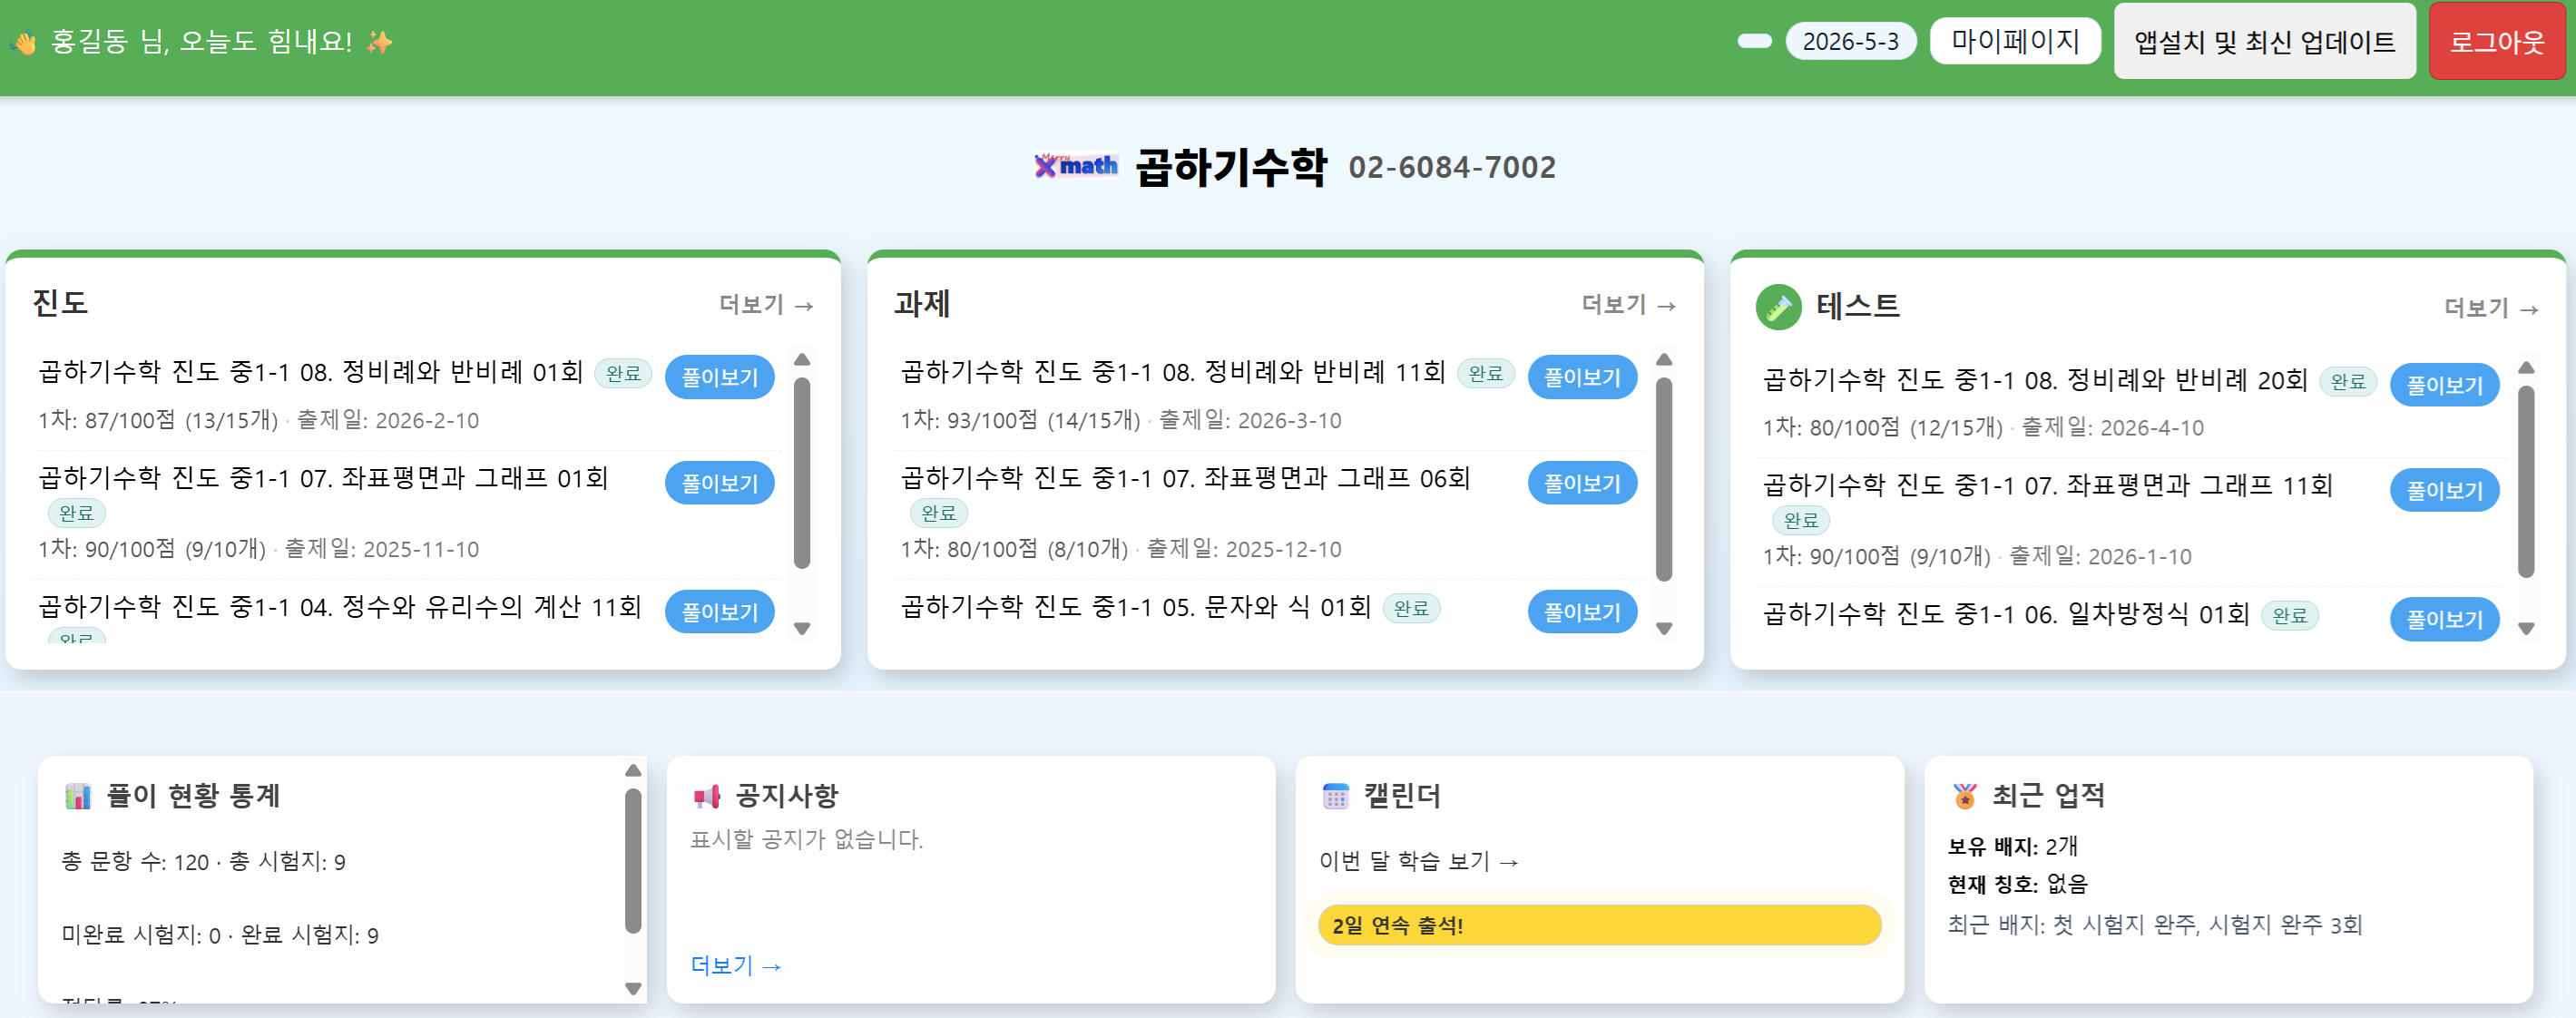Click phone number 02-6084-7002
The height and width of the screenshot is (1018, 2576).
(1452, 167)
